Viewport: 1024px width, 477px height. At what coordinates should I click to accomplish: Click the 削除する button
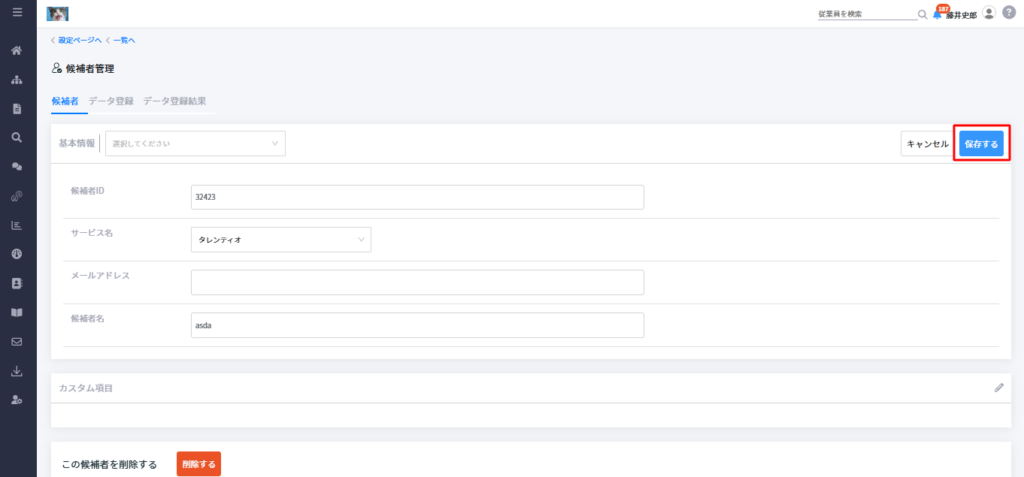point(199,465)
